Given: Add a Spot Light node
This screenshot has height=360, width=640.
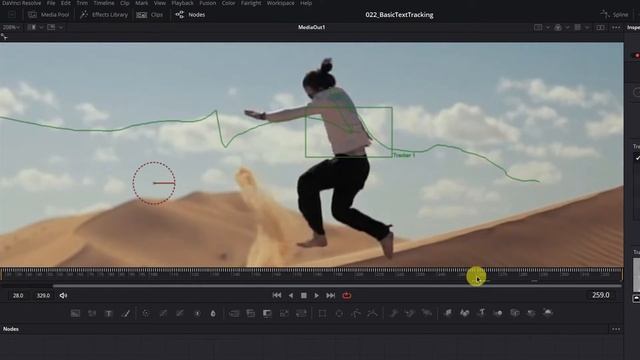Looking at the screenshot, I should [x=531, y=313].
